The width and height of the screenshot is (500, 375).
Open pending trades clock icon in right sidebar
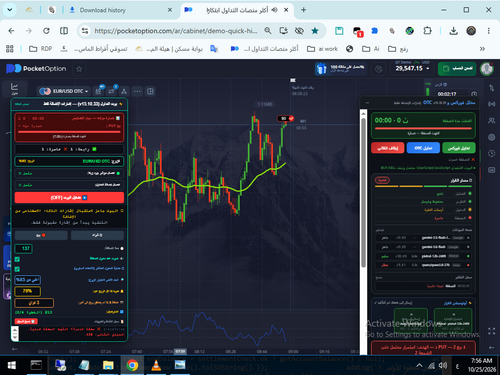(x=491, y=153)
